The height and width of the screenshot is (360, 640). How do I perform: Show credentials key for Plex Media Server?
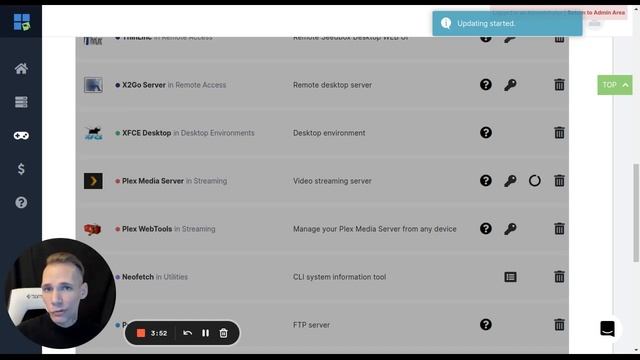pyautogui.click(x=510, y=180)
